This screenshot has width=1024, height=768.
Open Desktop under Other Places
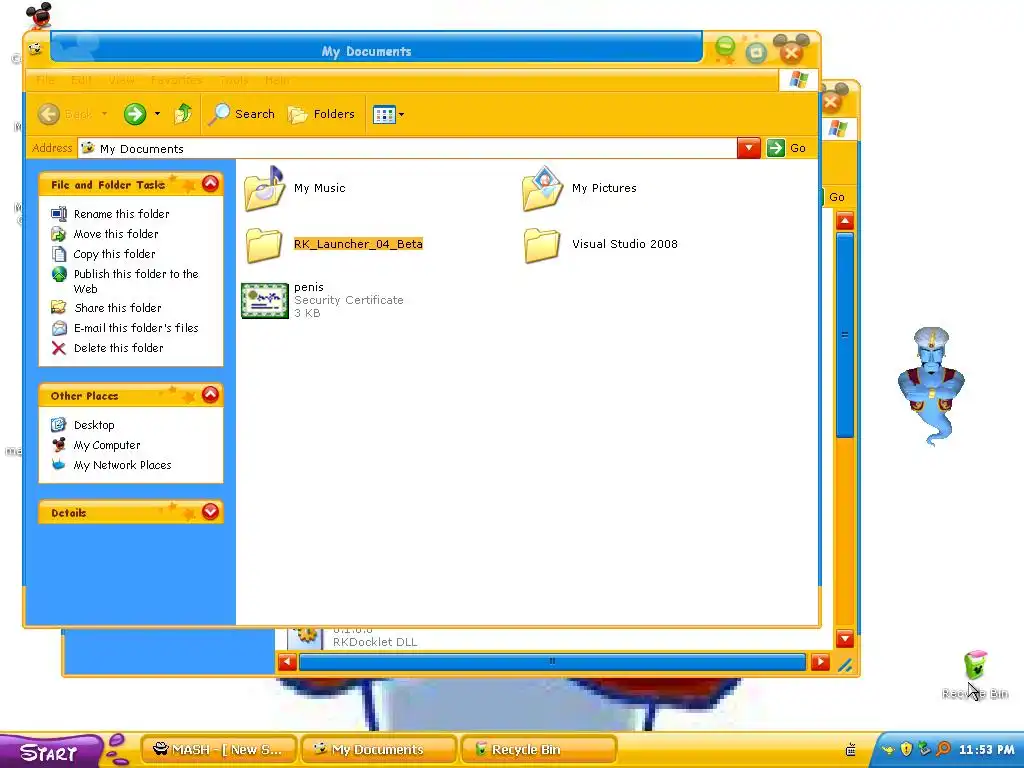click(94, 425)
